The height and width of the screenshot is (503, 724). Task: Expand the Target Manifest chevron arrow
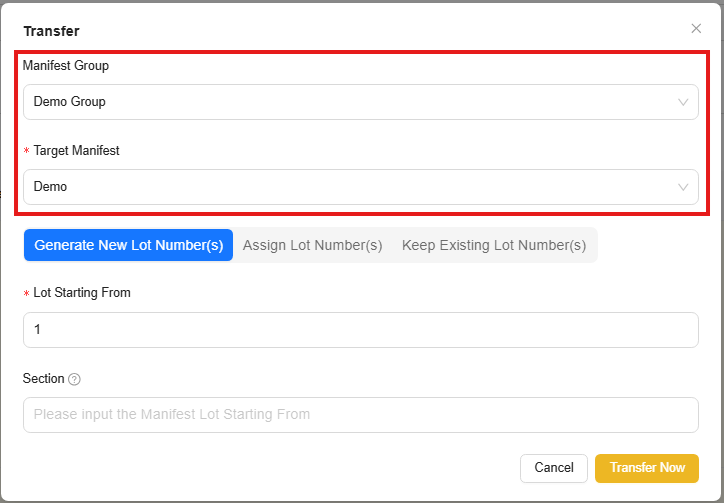pyautogui.click(x=683, y=187)
